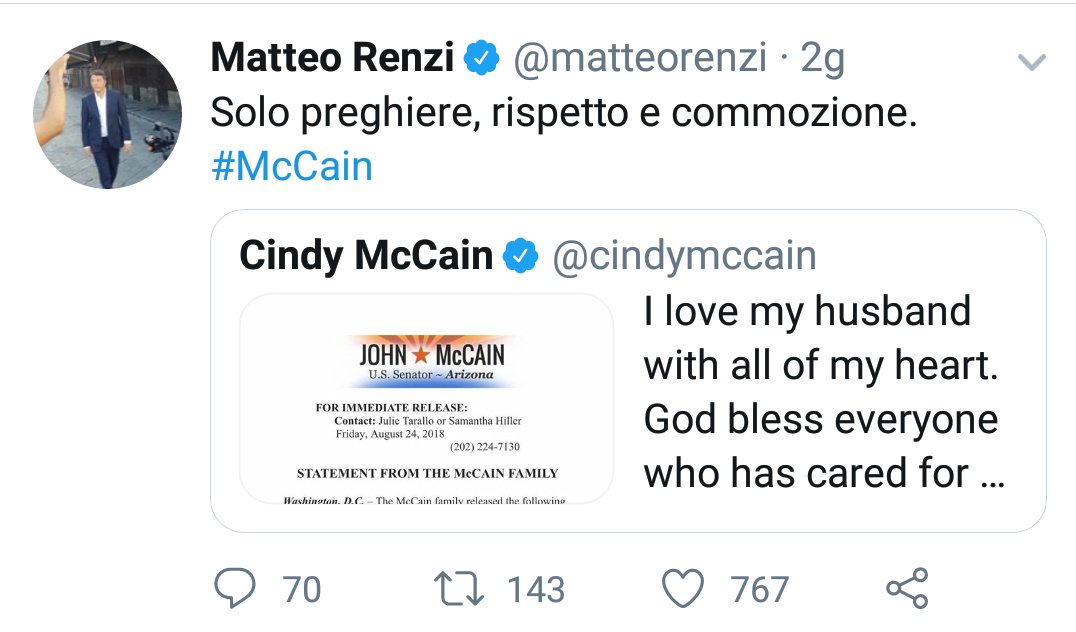Image resolution: width=1076 pixels, height=632 pixels.
Task: Click the reply speech bubble icon
Action: point(236,589)
